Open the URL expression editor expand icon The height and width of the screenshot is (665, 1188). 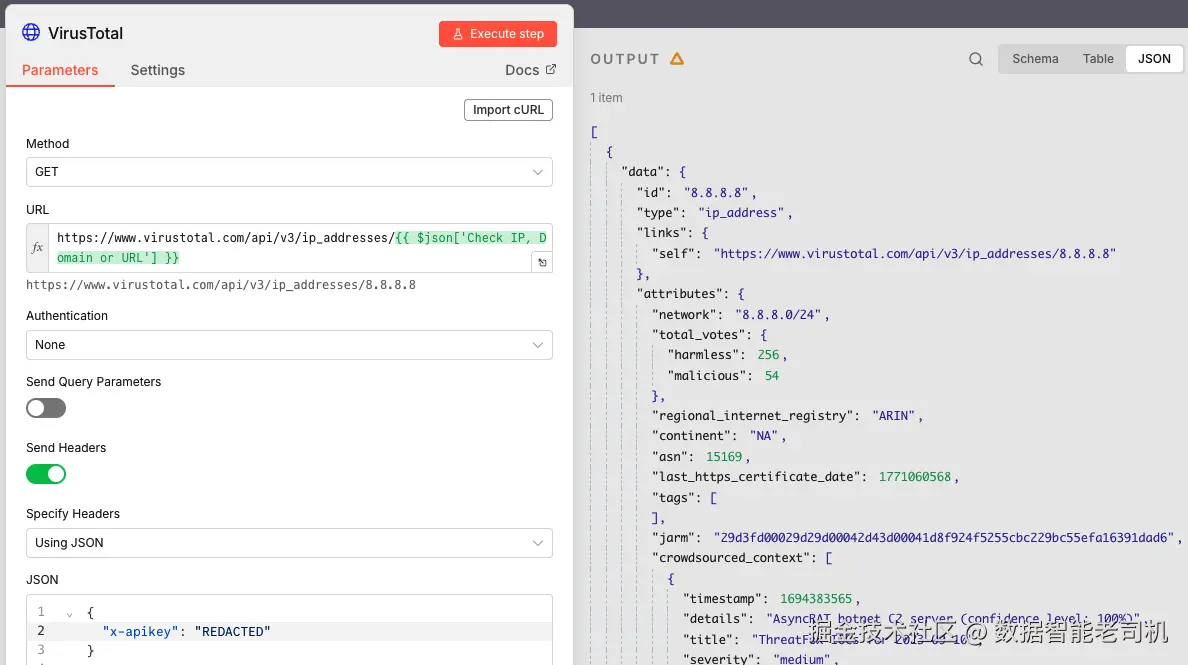pos(542,262)
